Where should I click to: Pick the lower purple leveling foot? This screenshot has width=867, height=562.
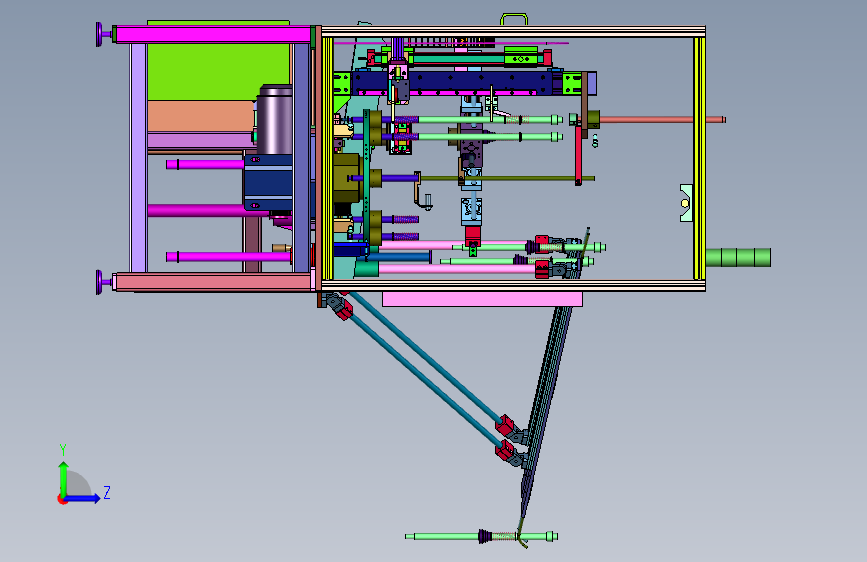(x=103, y=282)
